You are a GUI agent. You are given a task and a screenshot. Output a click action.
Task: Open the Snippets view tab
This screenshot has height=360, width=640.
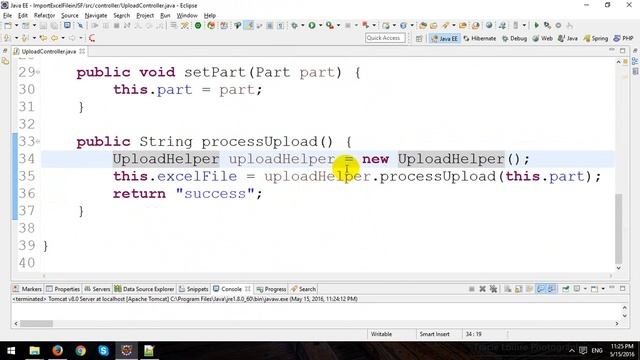(x=193, y=289)
